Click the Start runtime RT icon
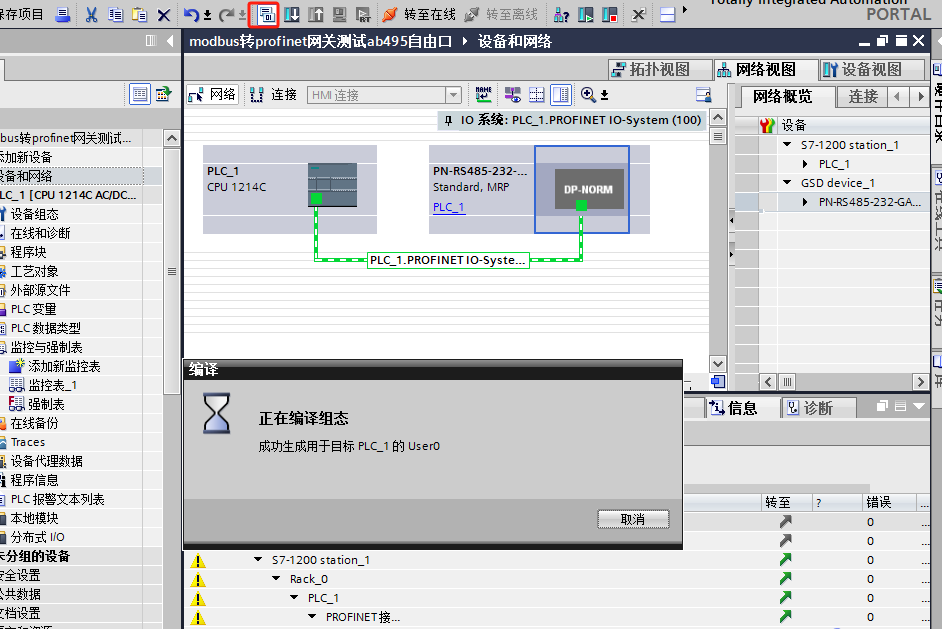 point(363,14)
